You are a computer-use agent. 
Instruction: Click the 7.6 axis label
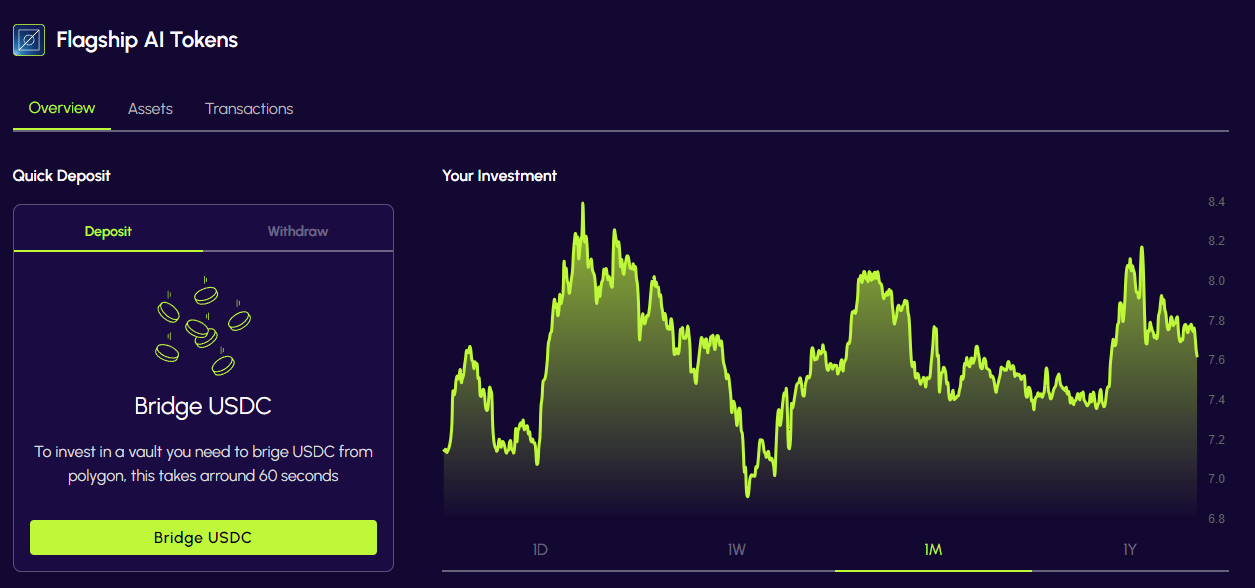(x=1216, y=360)
